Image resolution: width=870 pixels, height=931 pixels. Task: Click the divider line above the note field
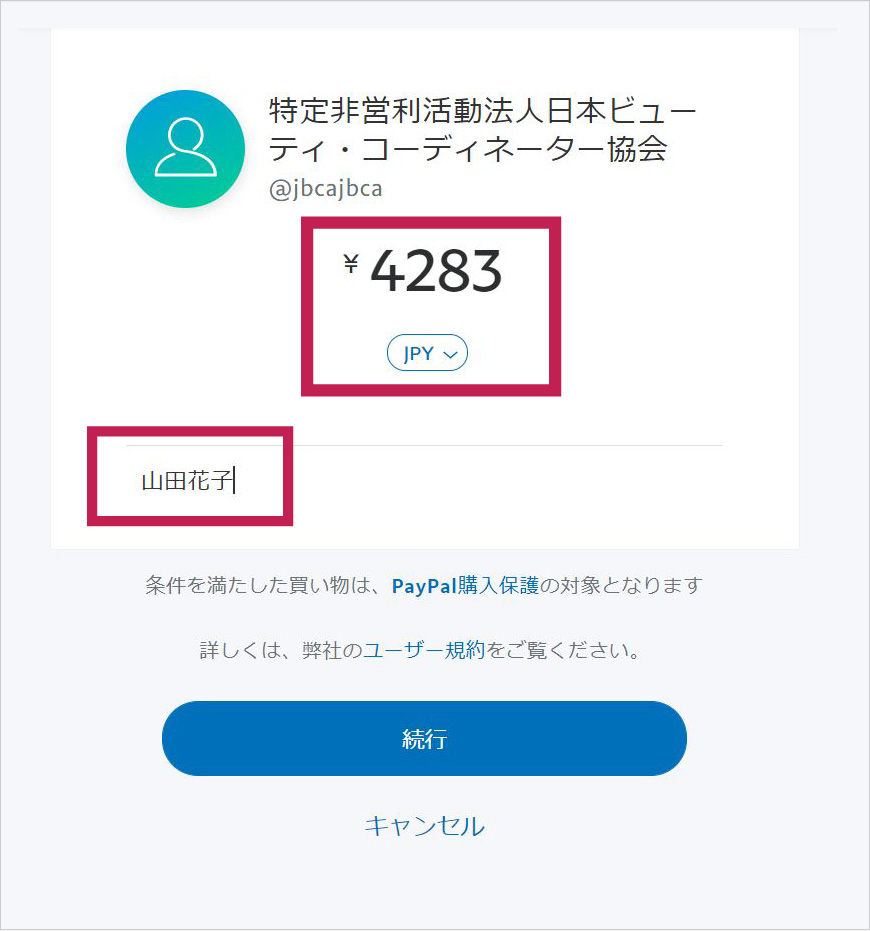click(500, 445)
